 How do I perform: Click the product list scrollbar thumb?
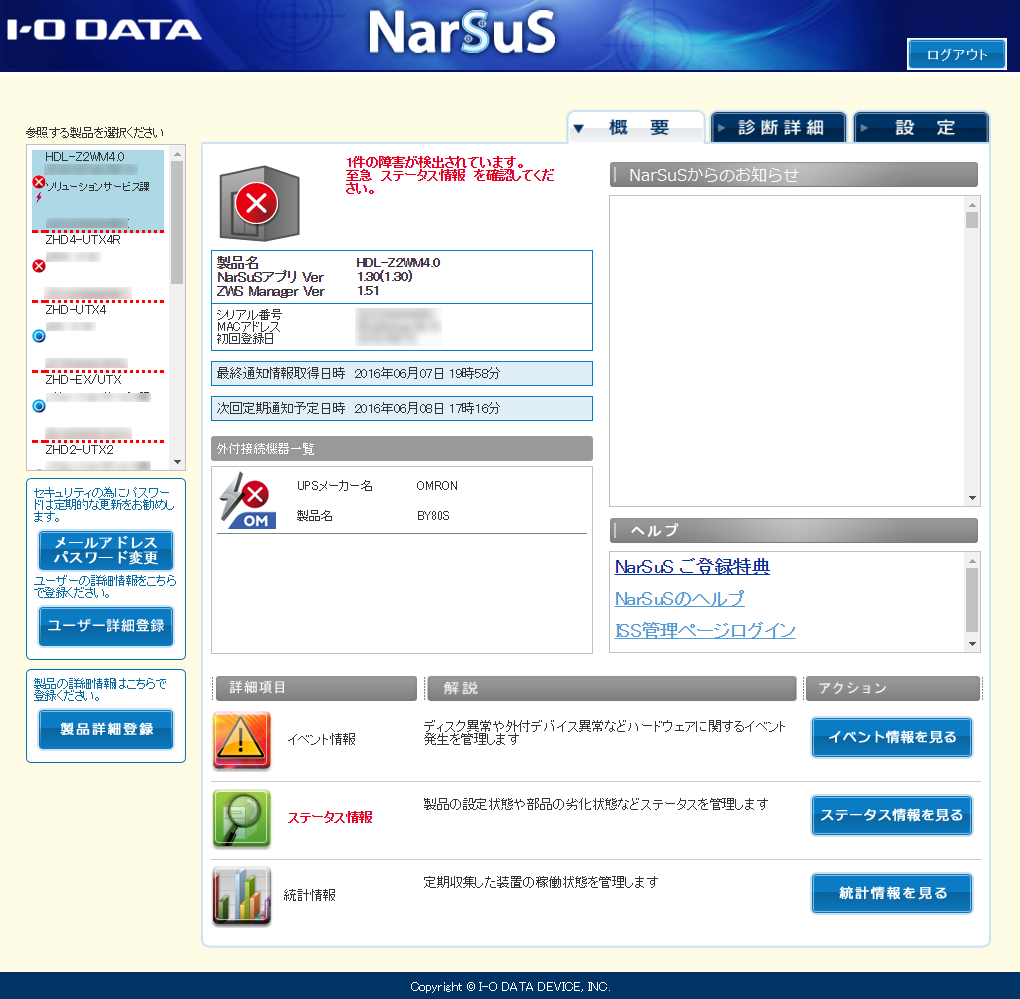click(177, 222)
